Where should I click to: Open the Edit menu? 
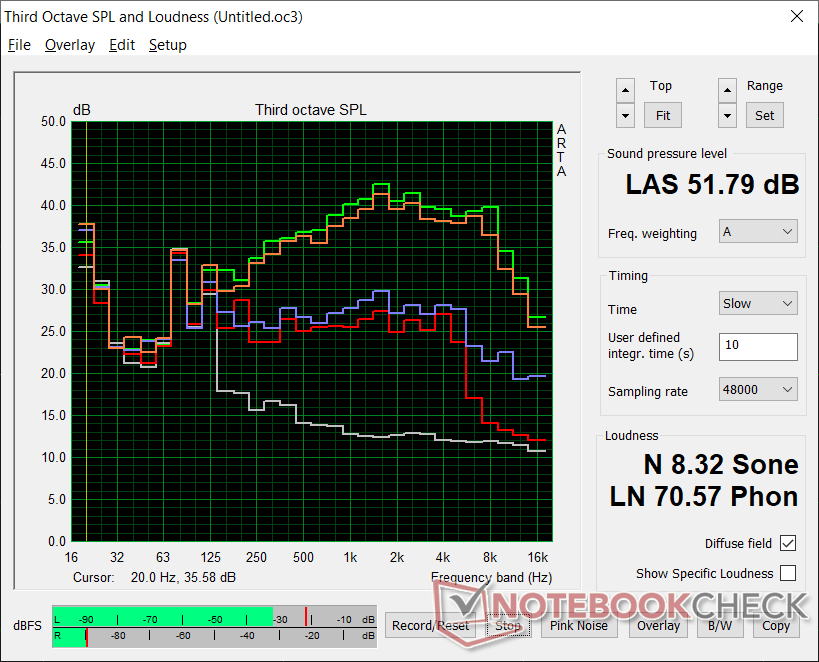[122, 45]
